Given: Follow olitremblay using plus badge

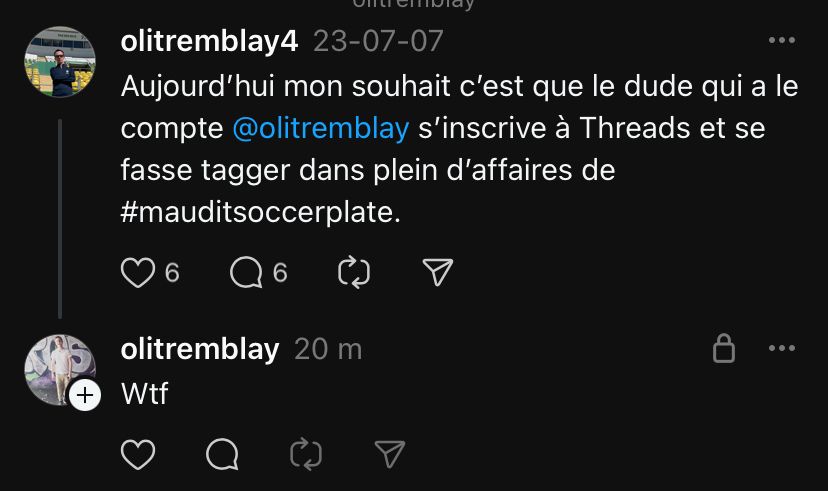Looking at the screenshot, I should [x=85, y=395].
